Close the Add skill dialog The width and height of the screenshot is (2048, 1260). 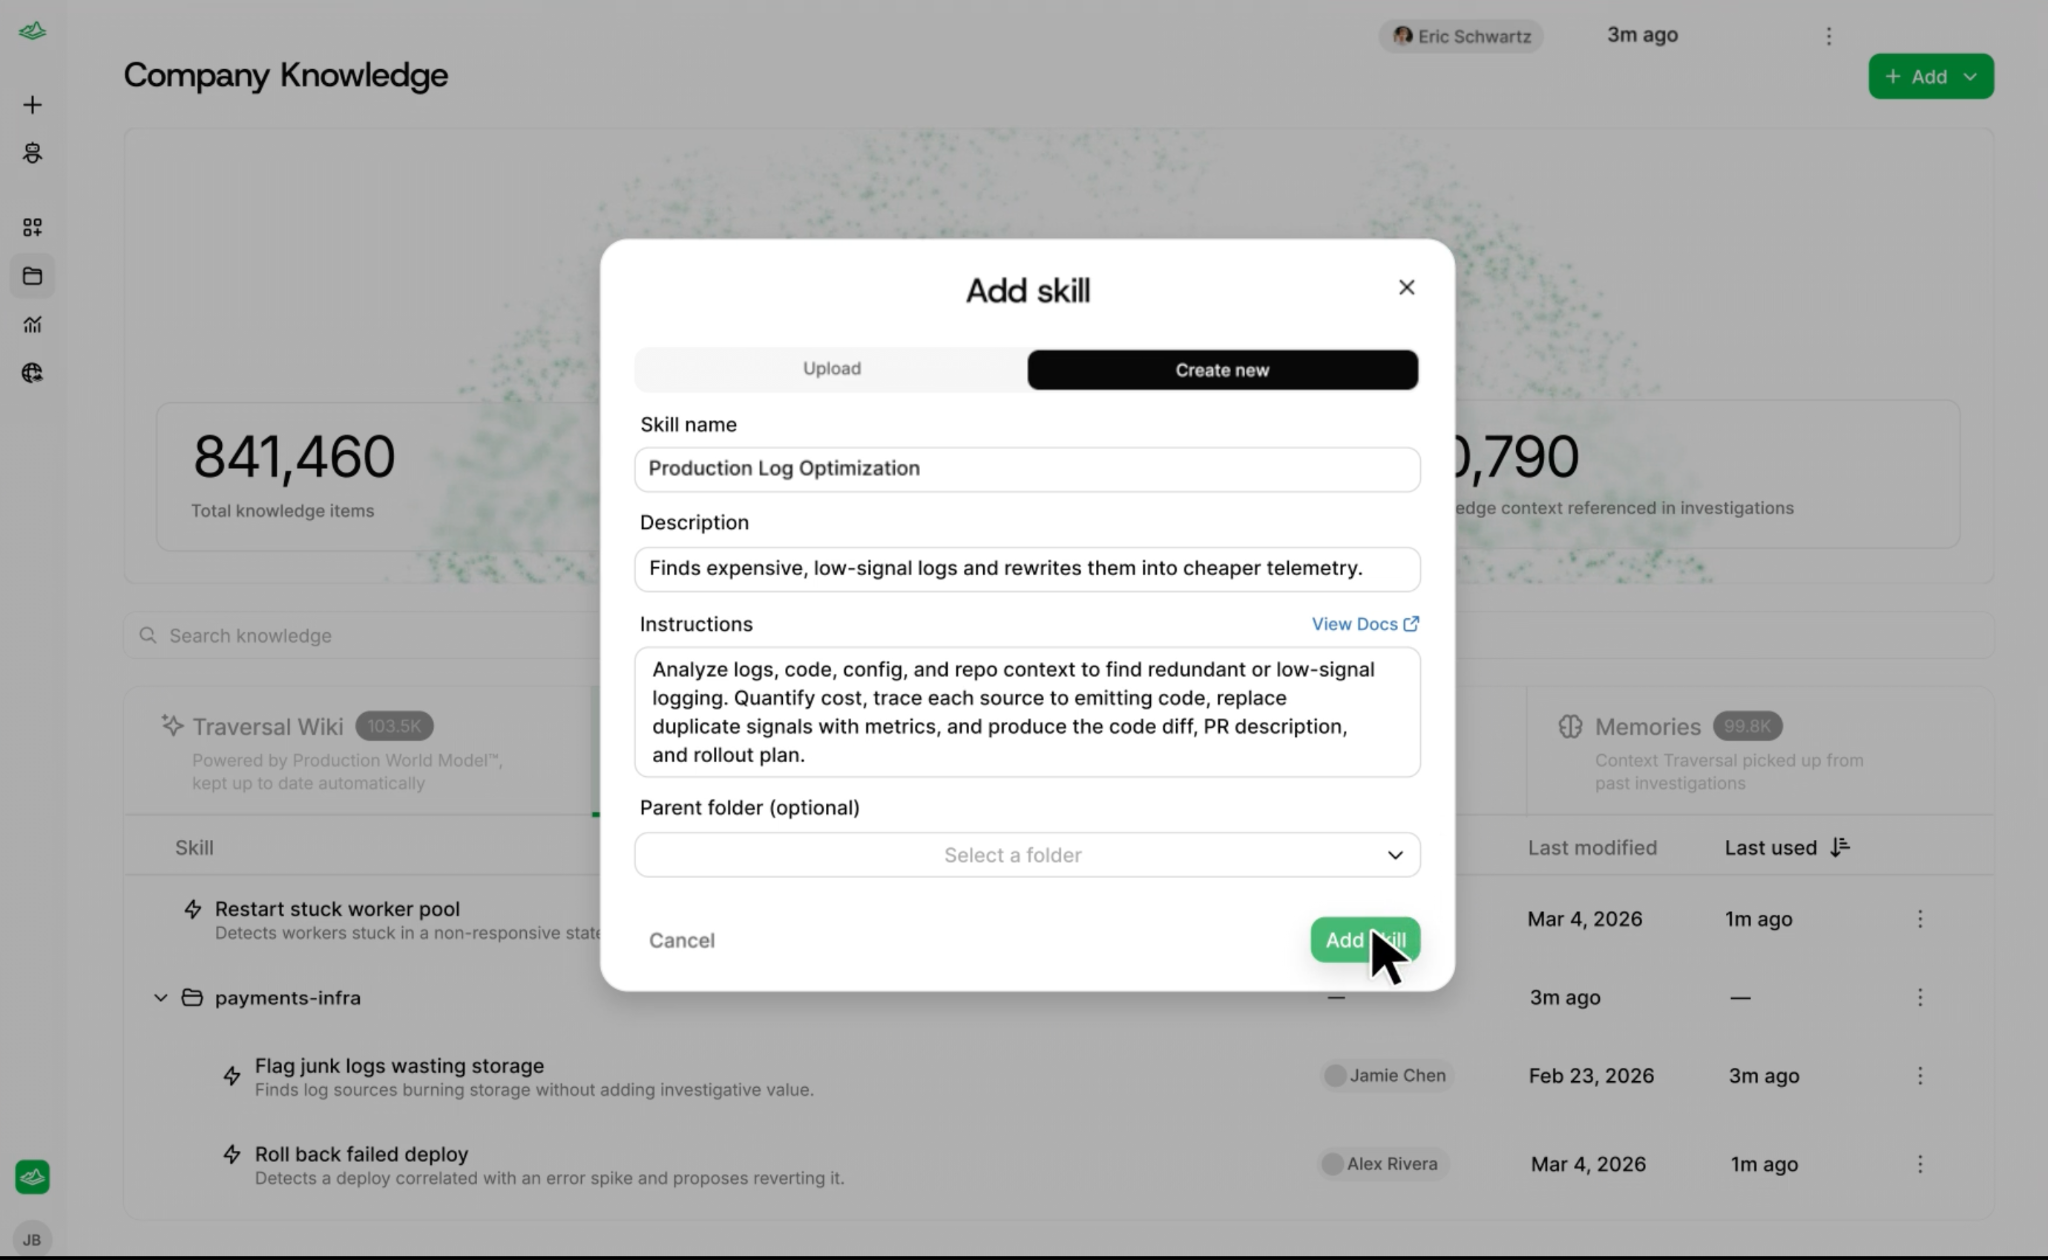1407,288
